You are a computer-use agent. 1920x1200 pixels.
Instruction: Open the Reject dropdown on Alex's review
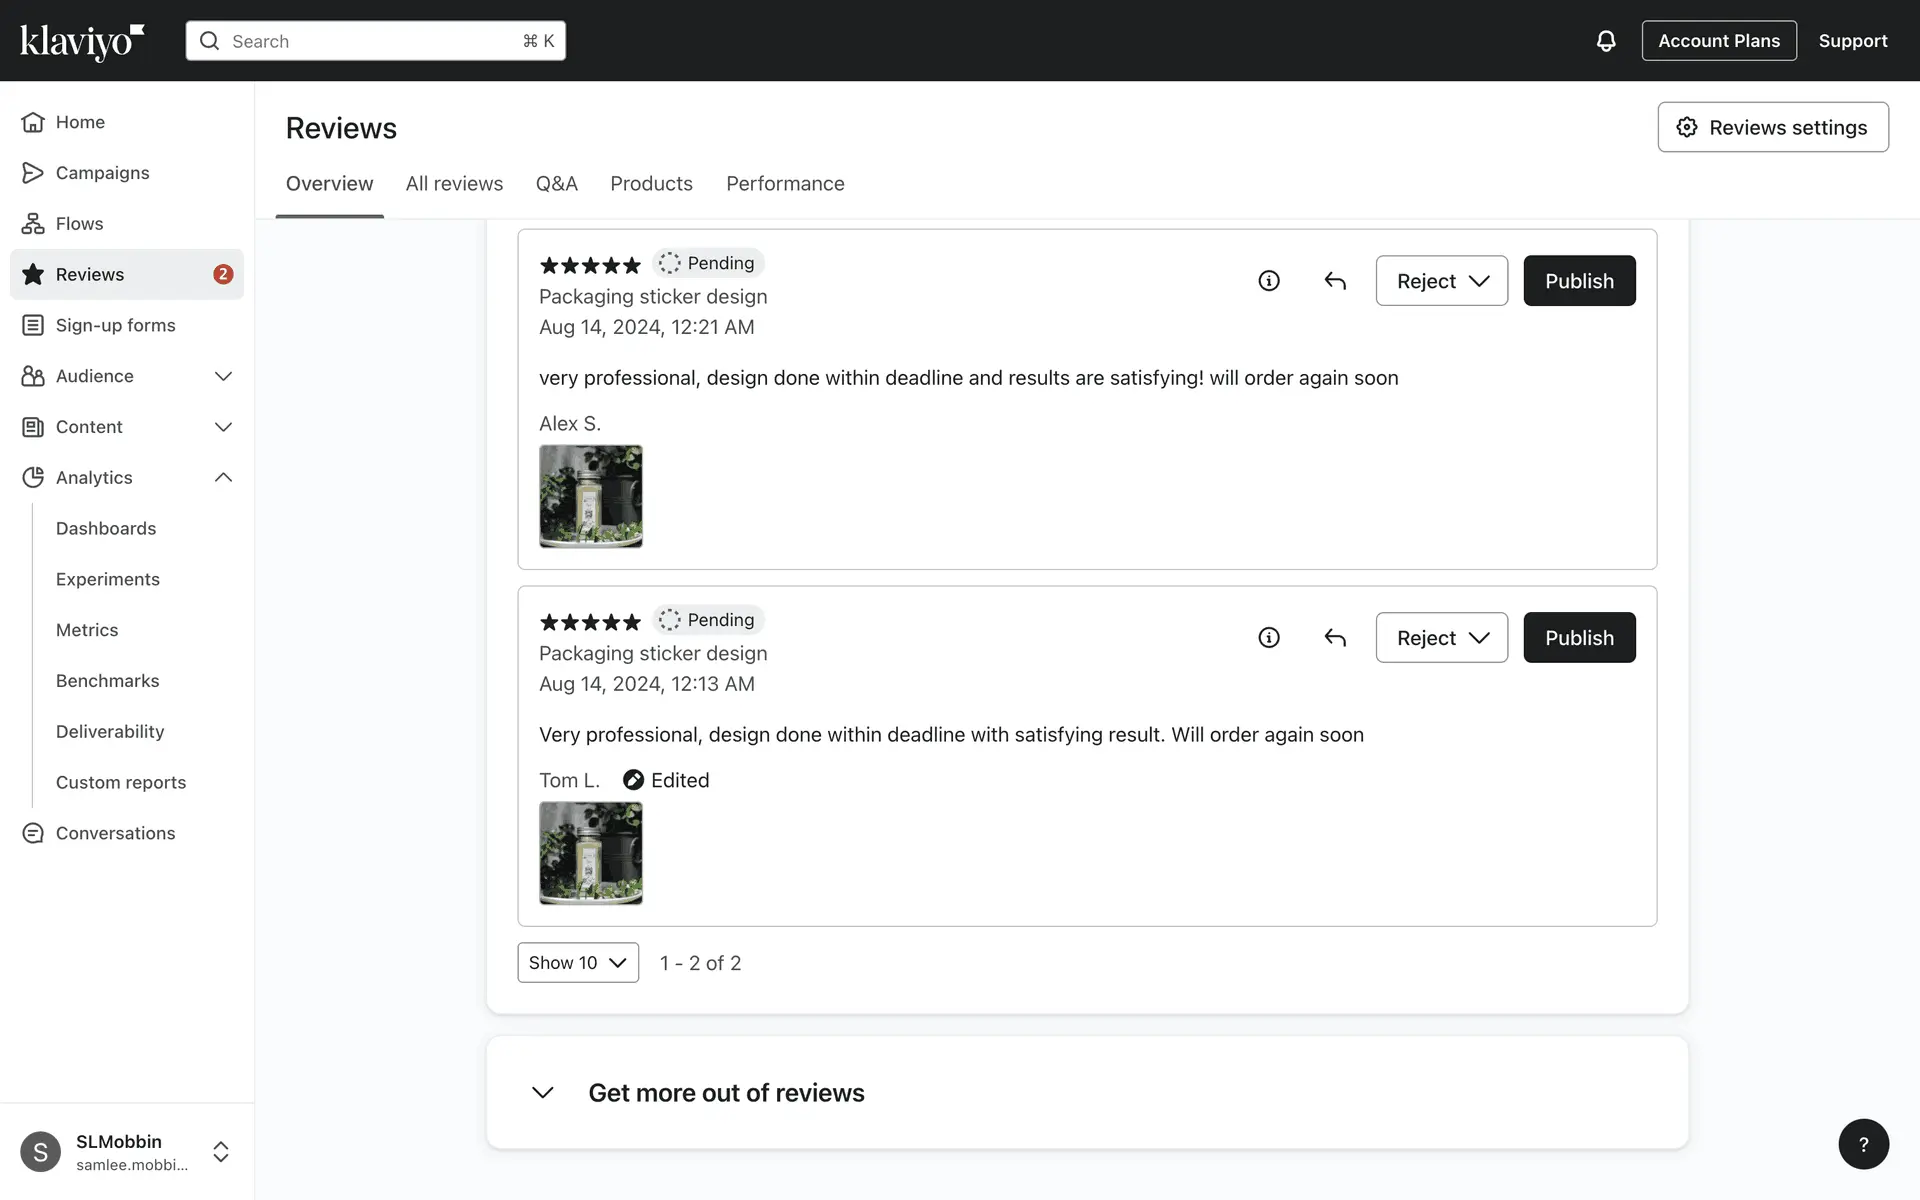pyautogui.click(x=1441, y=281)
